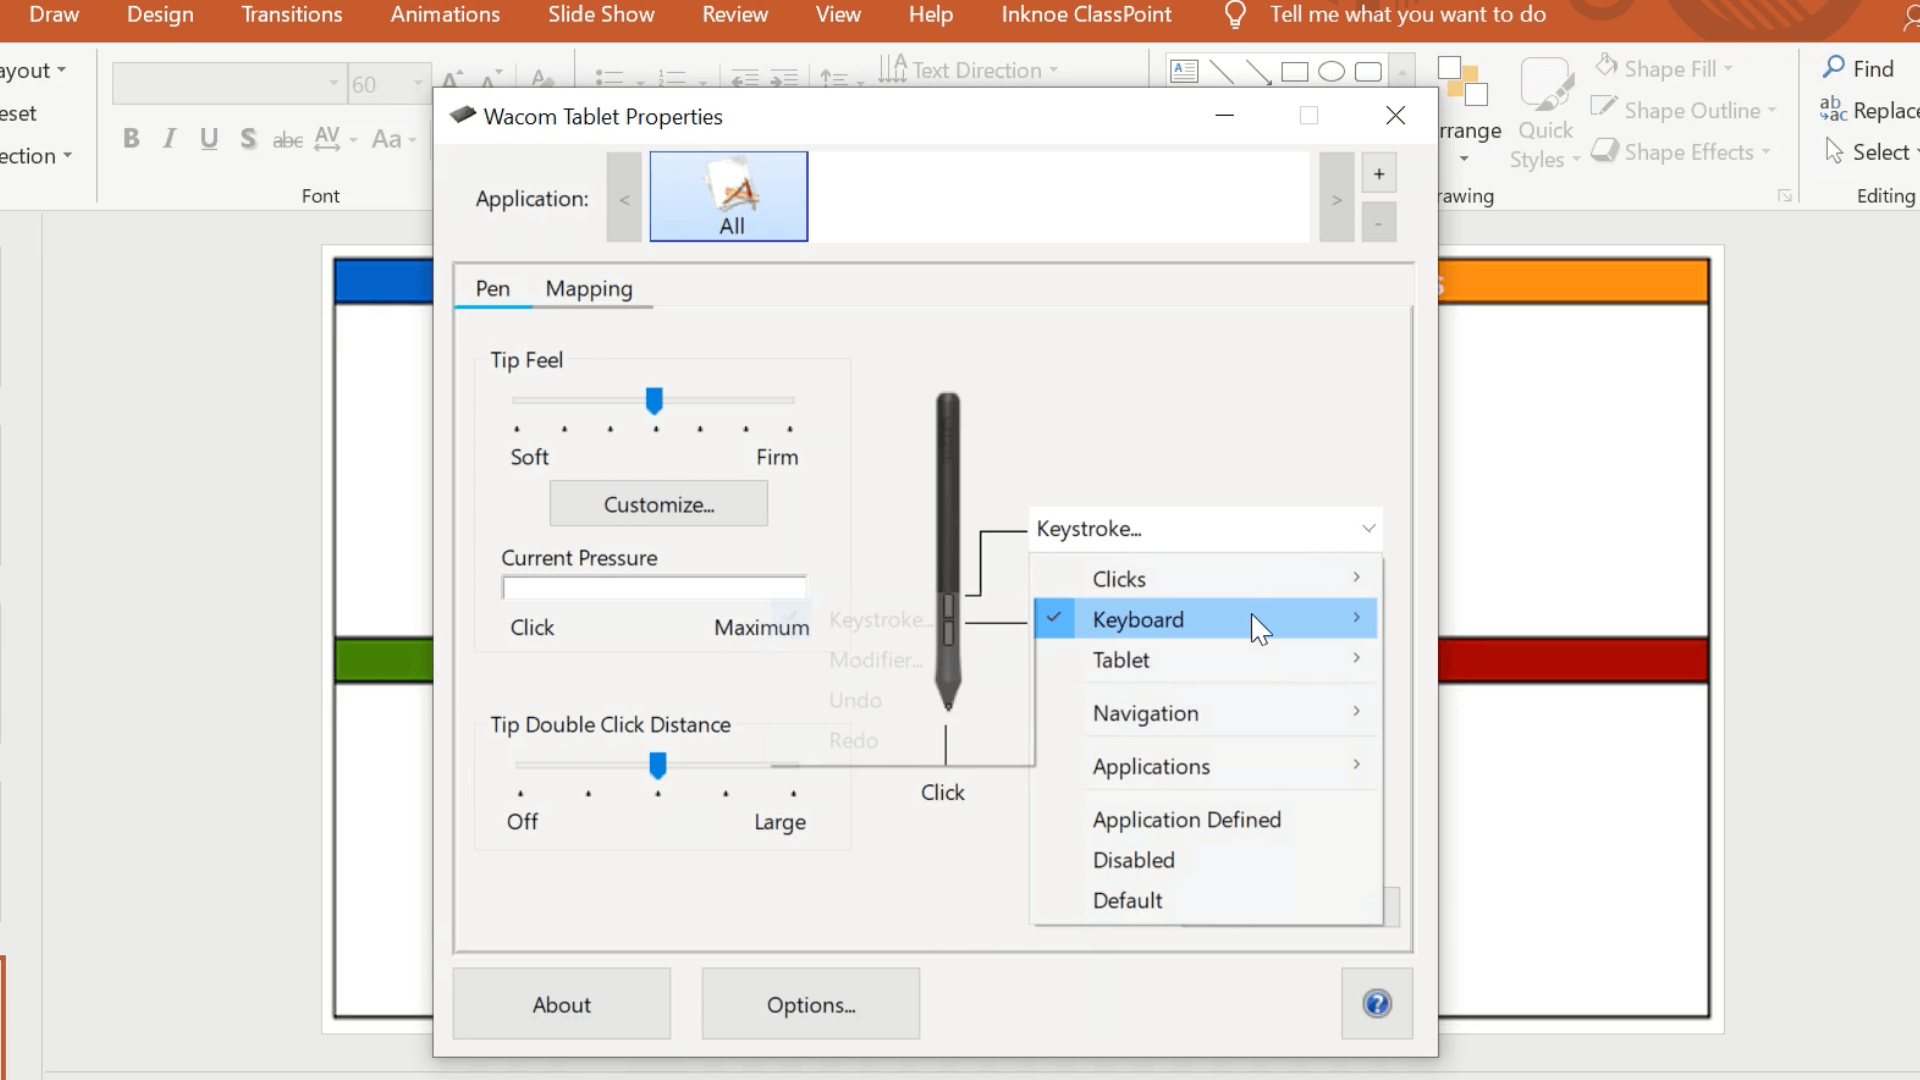The width and height of the screenshot is (1920, 1080).
Task: Click the Tip Feel slider thumb
Action: [654, 401]
